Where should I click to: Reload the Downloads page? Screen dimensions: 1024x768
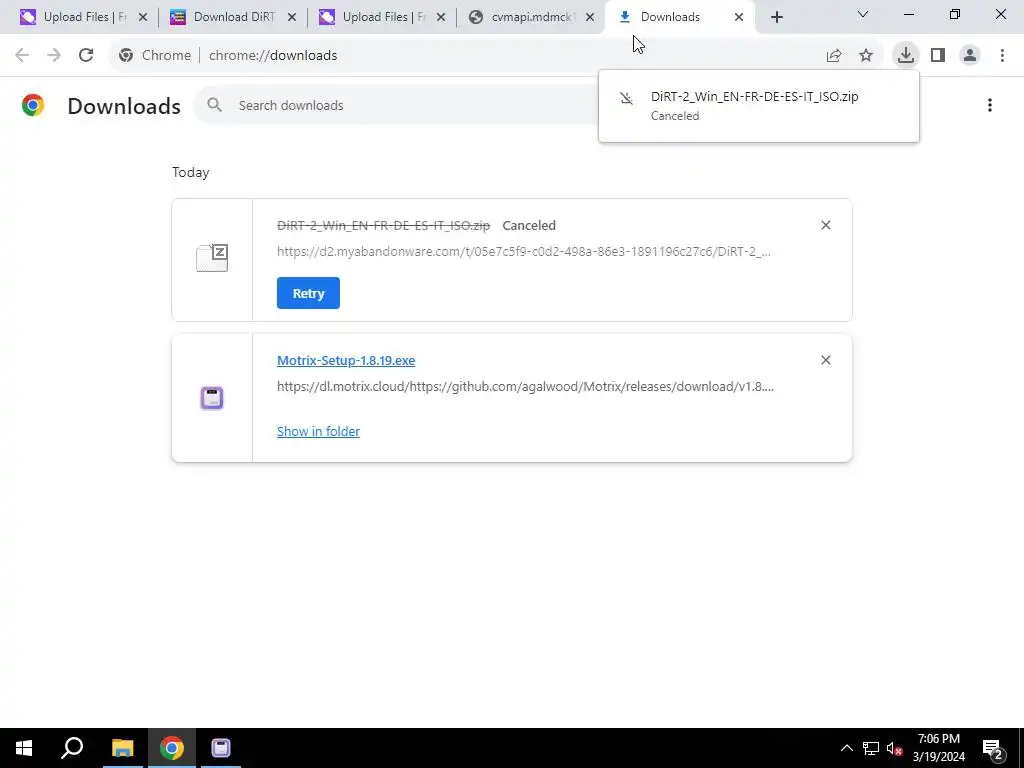click(x=86, y=56)
